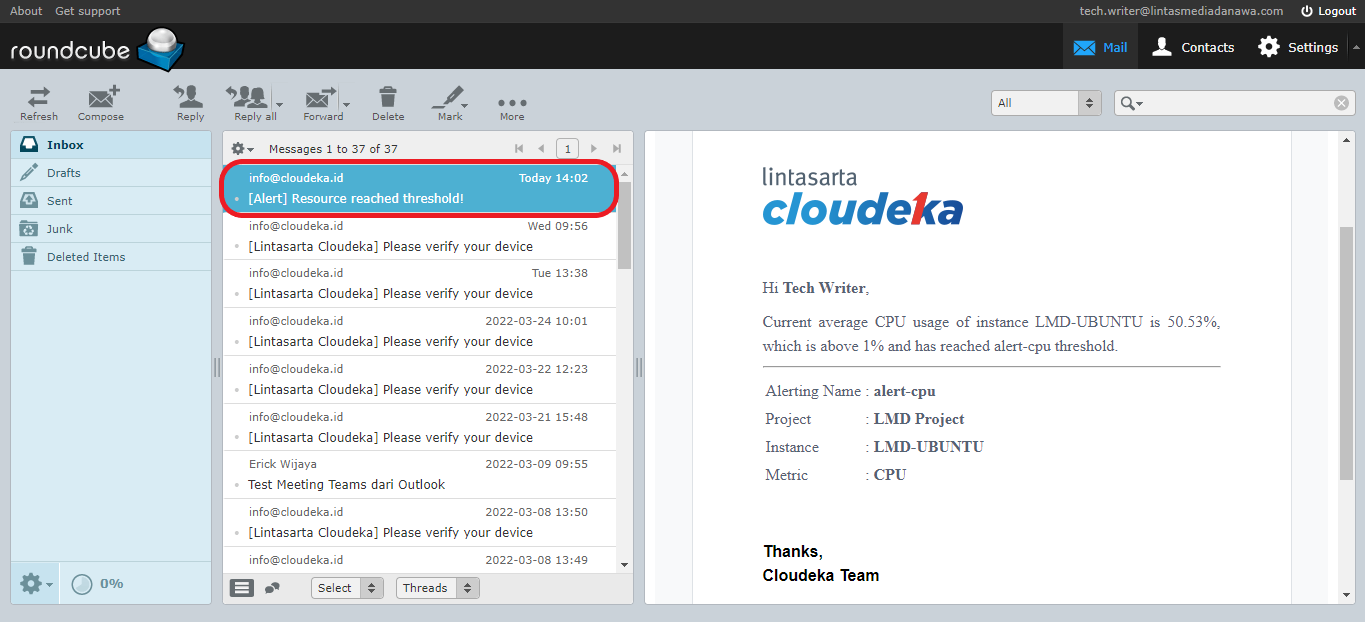
Task: Switch to list view mode
Action: point(242,588)
